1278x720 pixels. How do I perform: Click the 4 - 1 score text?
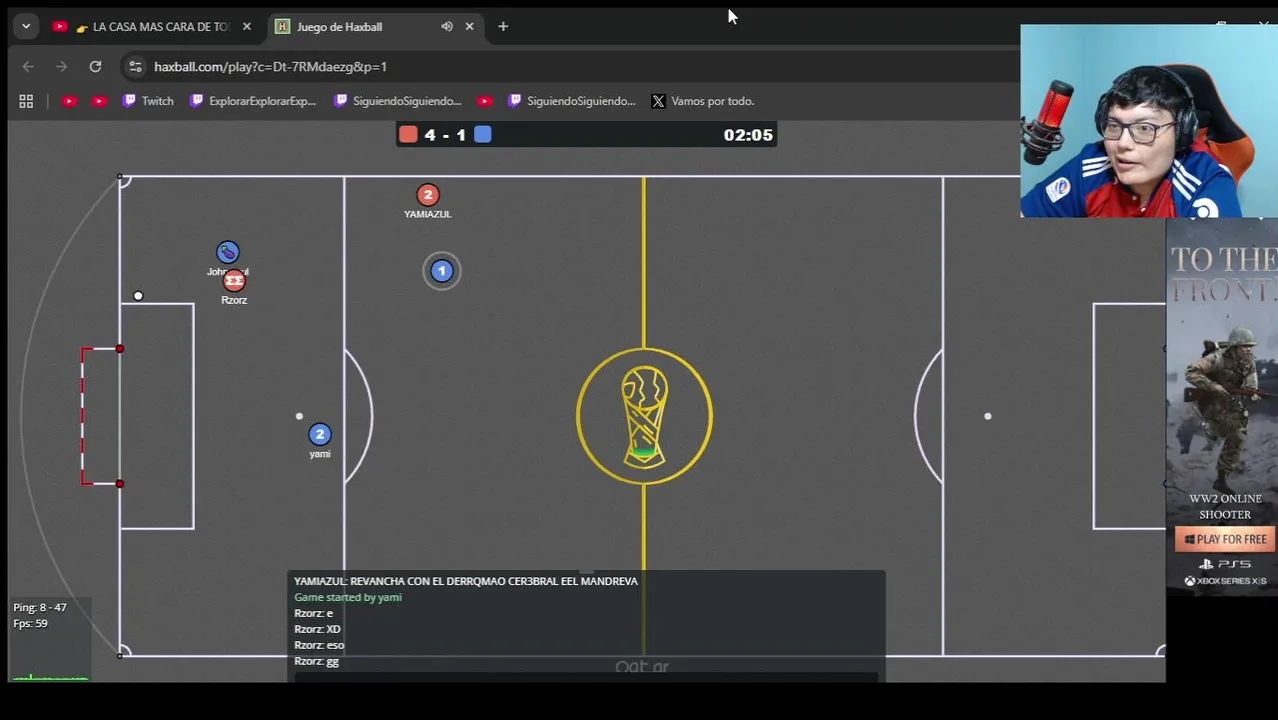(445, 135)
